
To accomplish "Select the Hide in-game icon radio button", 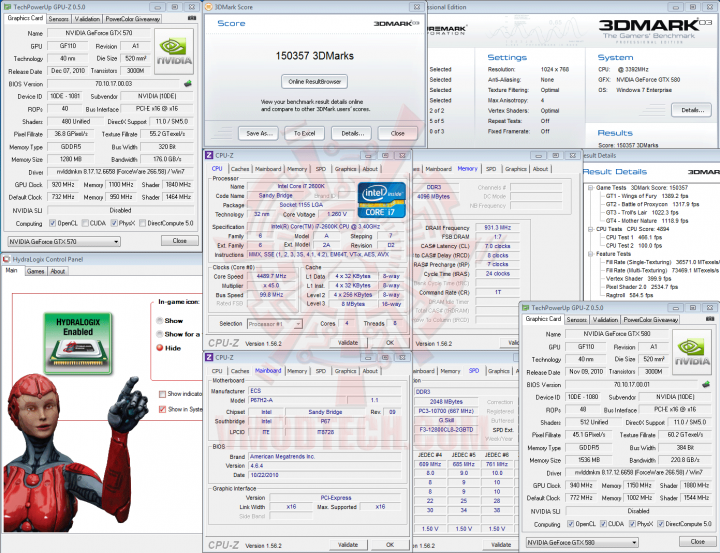I will click(160, 348).
